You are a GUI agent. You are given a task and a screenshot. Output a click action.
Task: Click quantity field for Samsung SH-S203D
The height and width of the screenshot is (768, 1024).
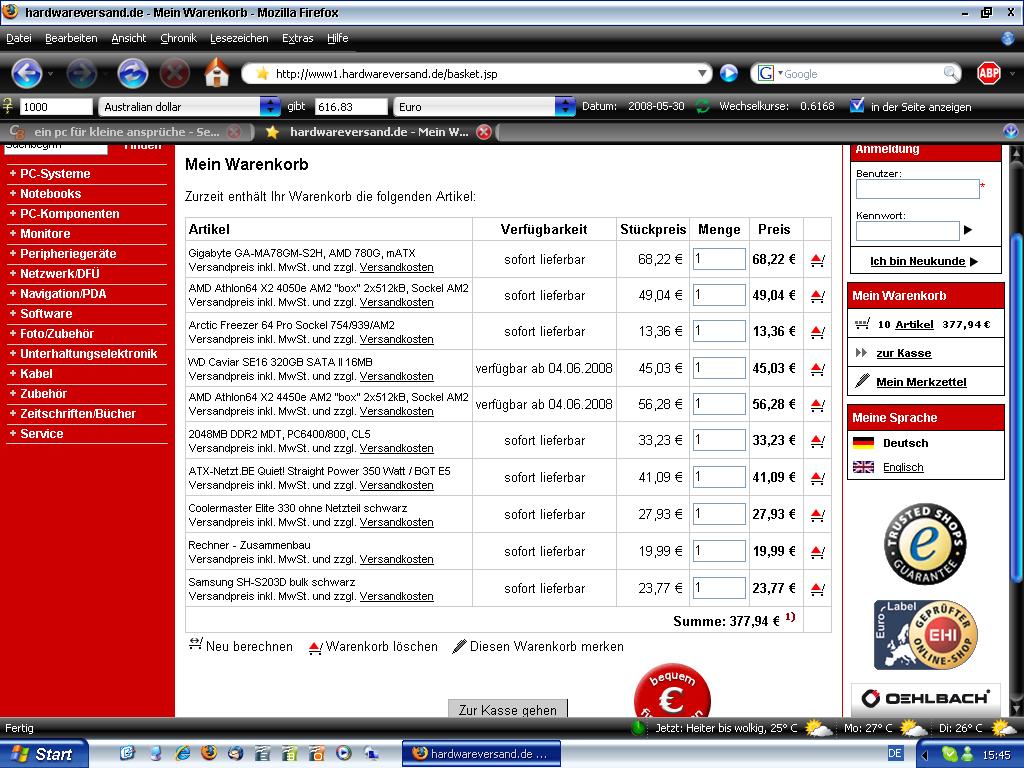tap(718, 588)
